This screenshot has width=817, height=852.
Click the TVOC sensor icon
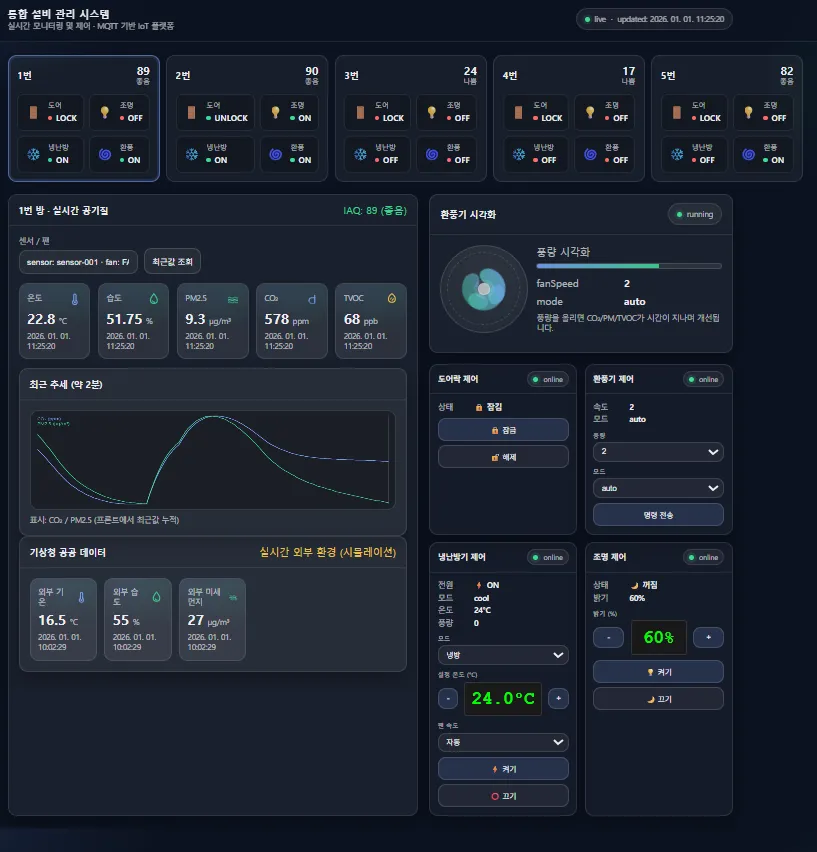point(391,298)
